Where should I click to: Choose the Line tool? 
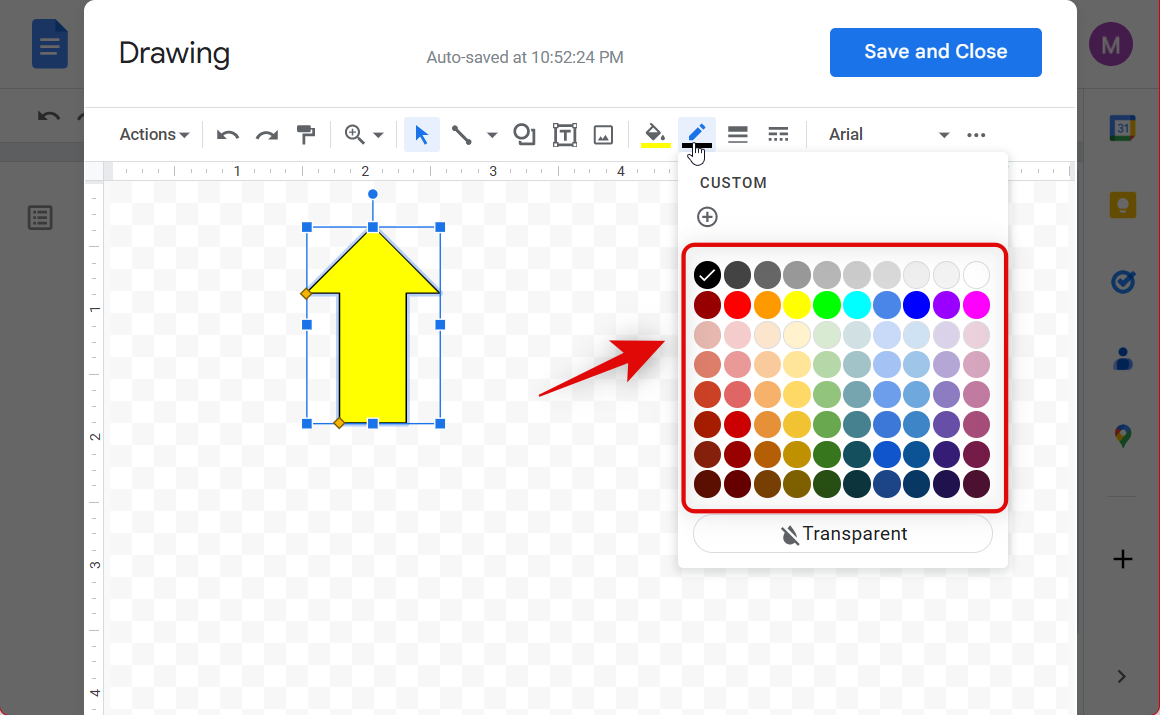click(462, 135)
